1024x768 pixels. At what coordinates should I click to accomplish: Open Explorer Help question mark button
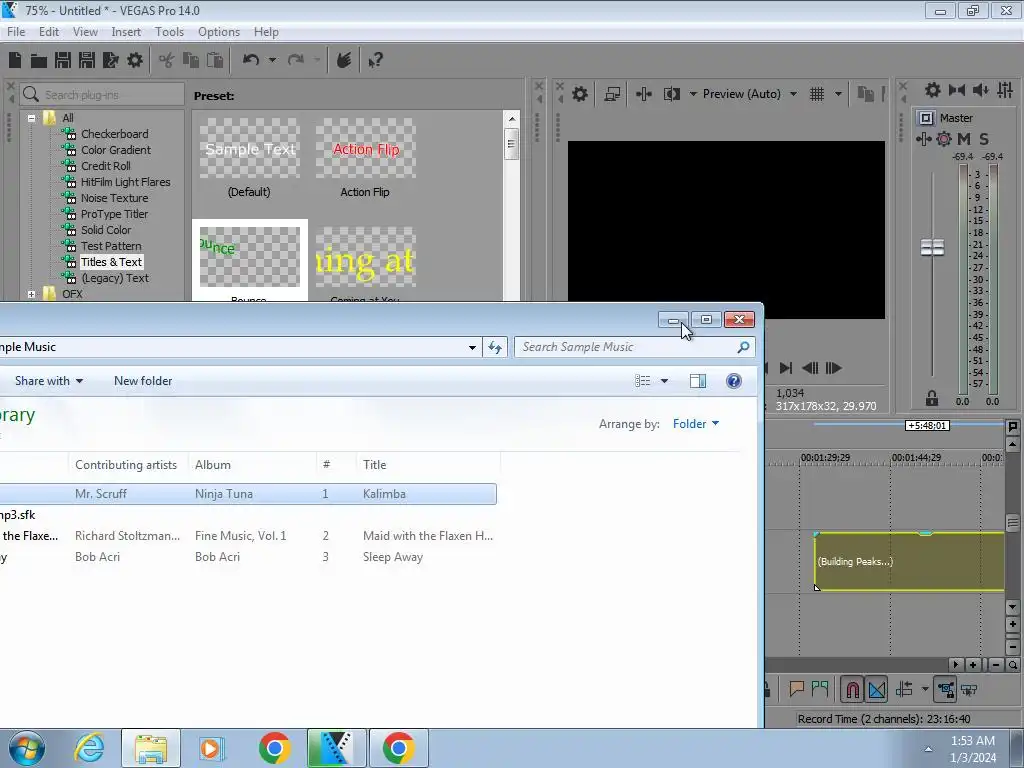[x=733, y=381]
